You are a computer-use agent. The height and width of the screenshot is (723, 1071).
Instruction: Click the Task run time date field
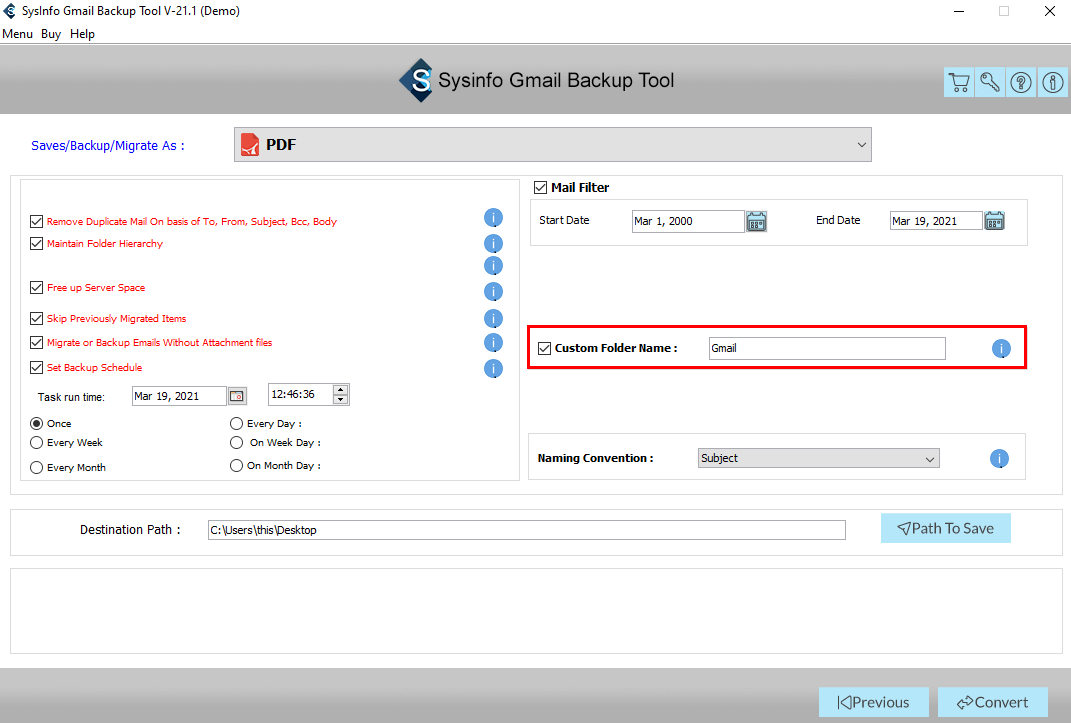pyautogui.click(x=179, y=396)
